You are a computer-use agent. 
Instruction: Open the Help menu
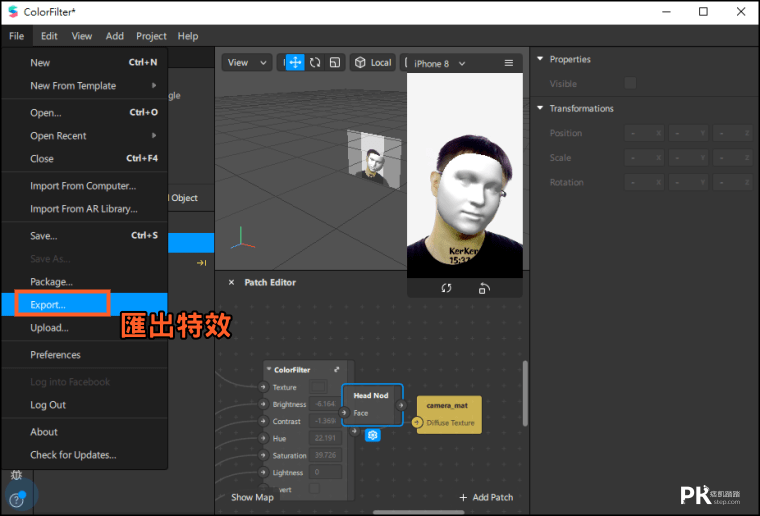188,36
